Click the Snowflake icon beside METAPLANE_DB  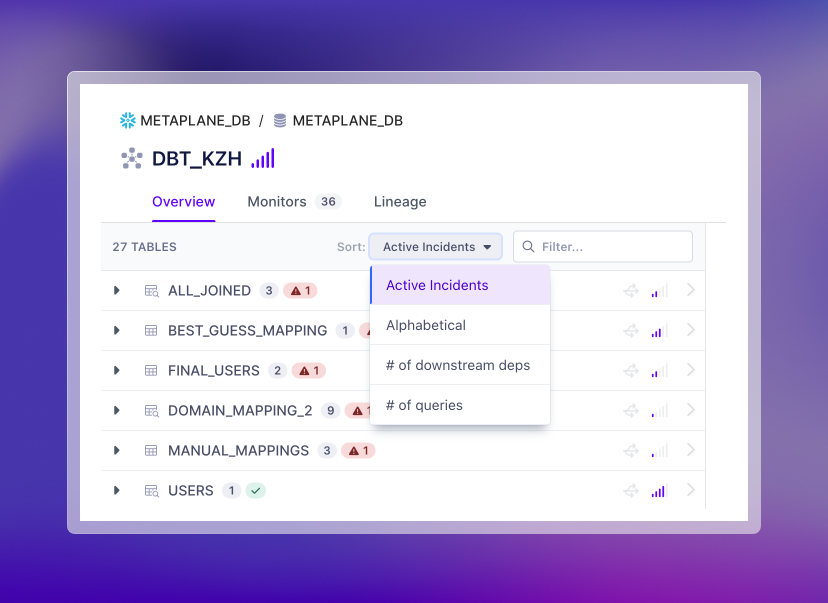[x=128, y=120]
